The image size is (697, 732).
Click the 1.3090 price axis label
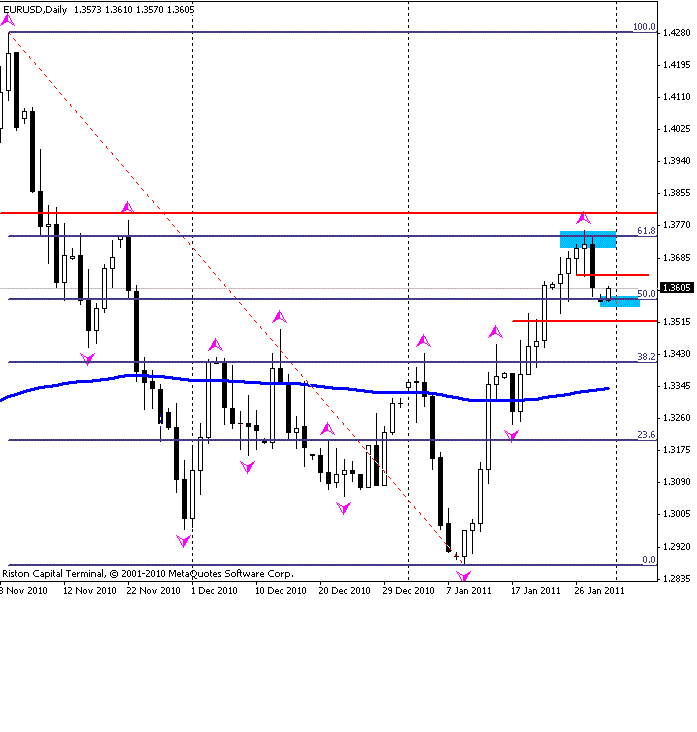coord(676,482)
